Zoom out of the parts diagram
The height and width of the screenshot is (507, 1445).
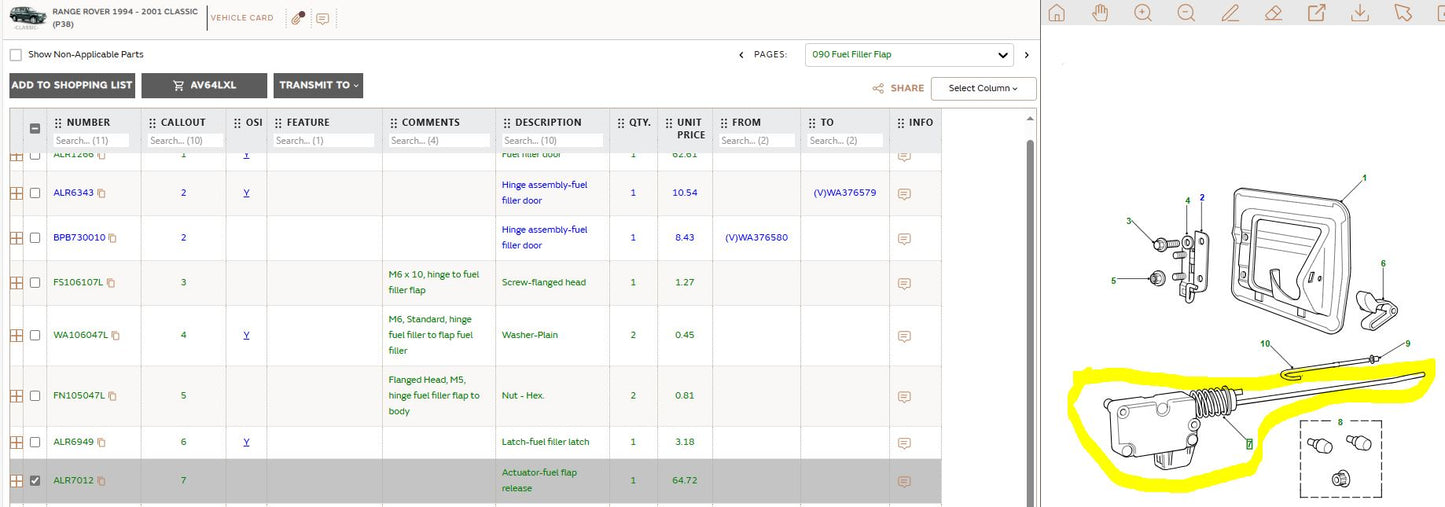pyautogui.click(x=1186, y=13)
